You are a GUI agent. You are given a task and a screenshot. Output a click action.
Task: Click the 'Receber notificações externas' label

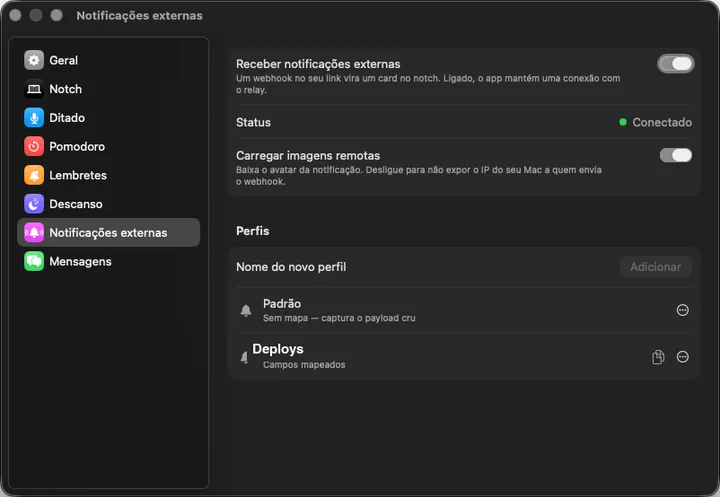(318, 64)
